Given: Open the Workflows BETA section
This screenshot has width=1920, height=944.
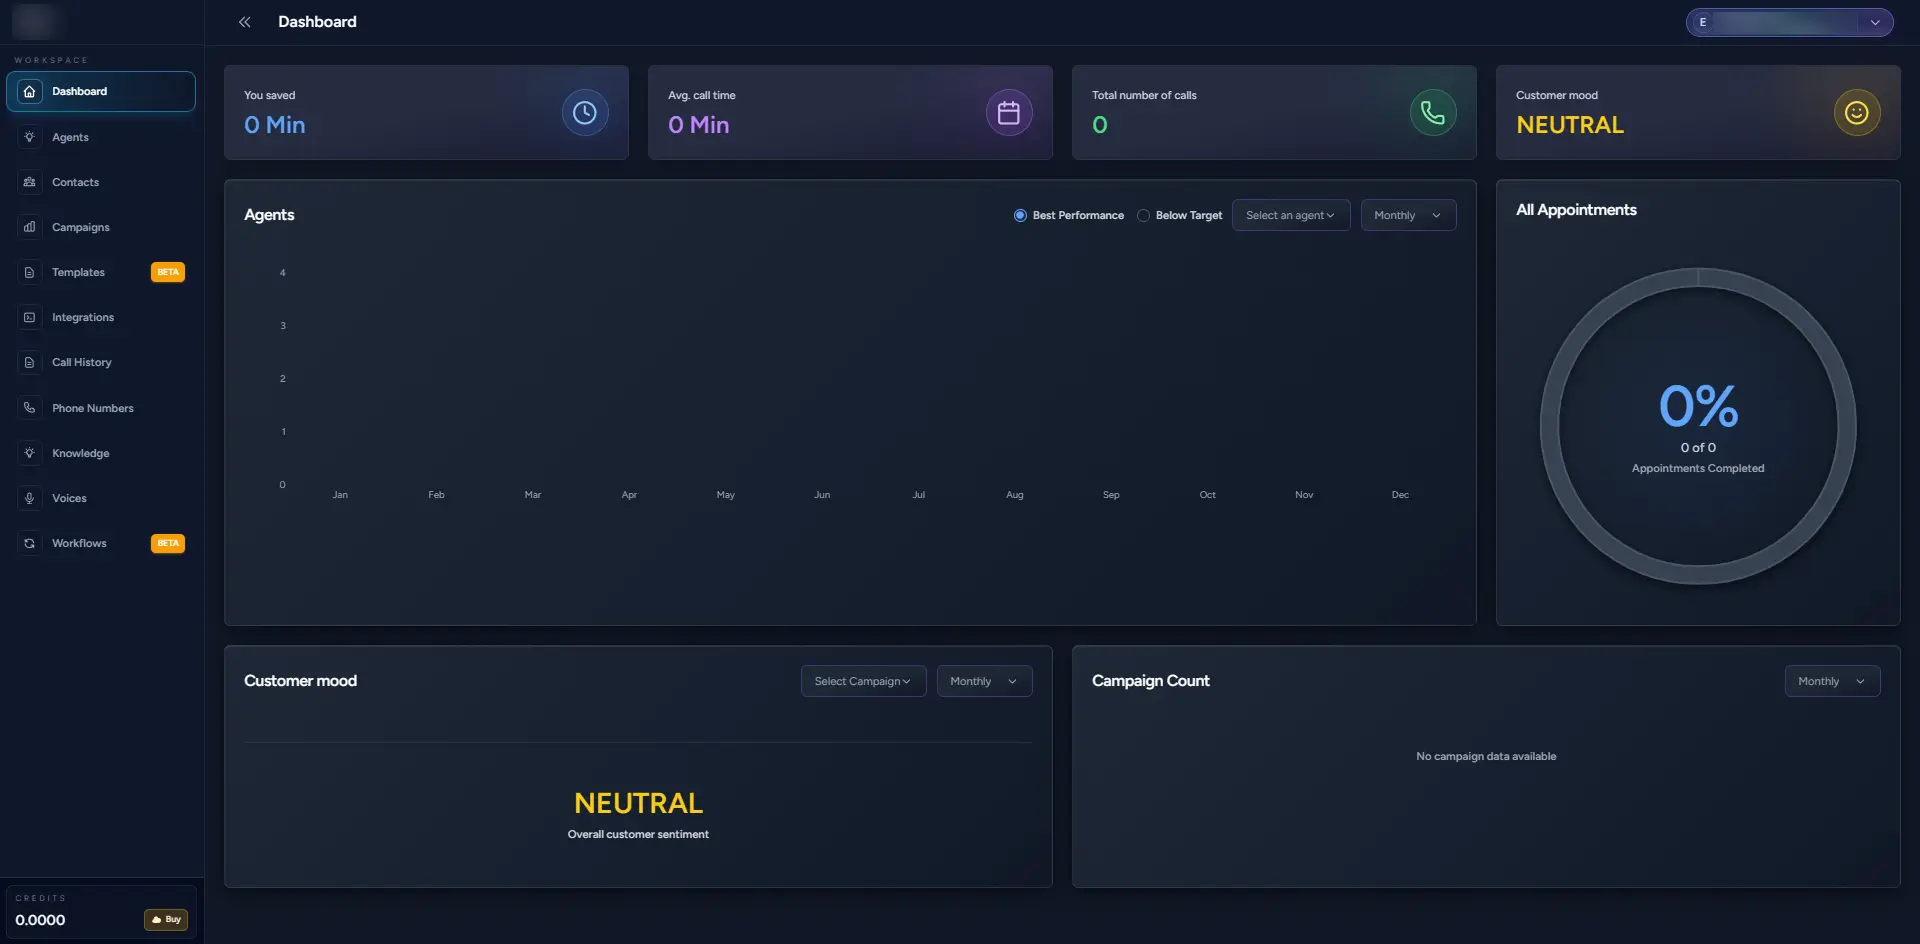Looking at the screenshot, I should [x=79, y=543].
